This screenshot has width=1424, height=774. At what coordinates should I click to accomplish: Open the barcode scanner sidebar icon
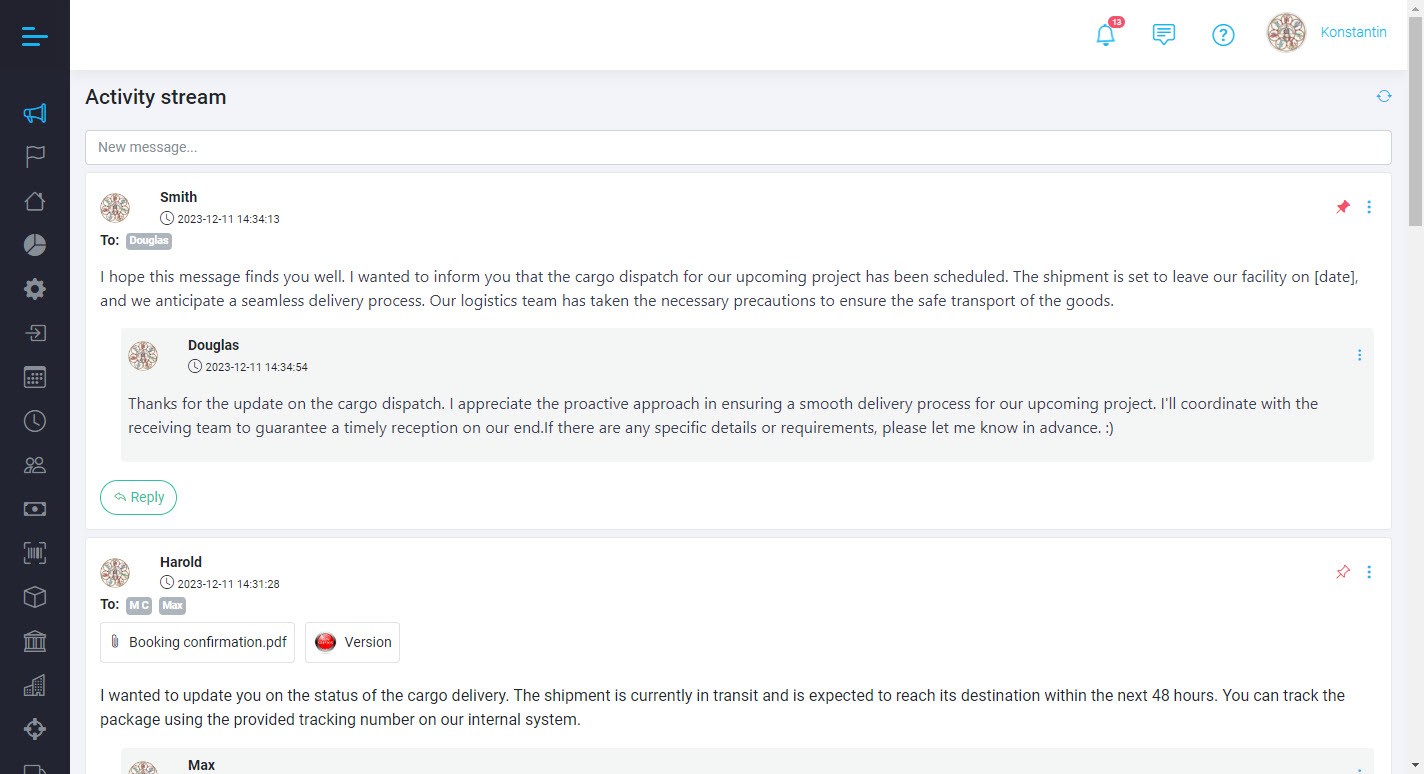pos(35,553)
